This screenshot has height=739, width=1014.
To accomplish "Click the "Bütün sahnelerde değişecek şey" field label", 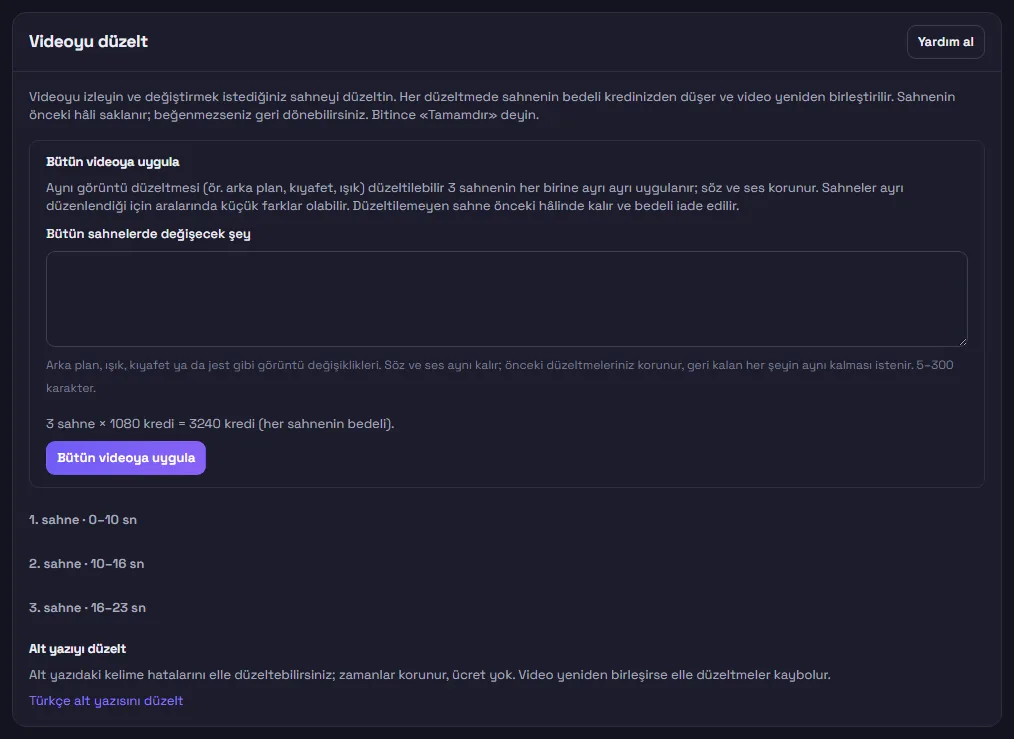I will point(148,233).
